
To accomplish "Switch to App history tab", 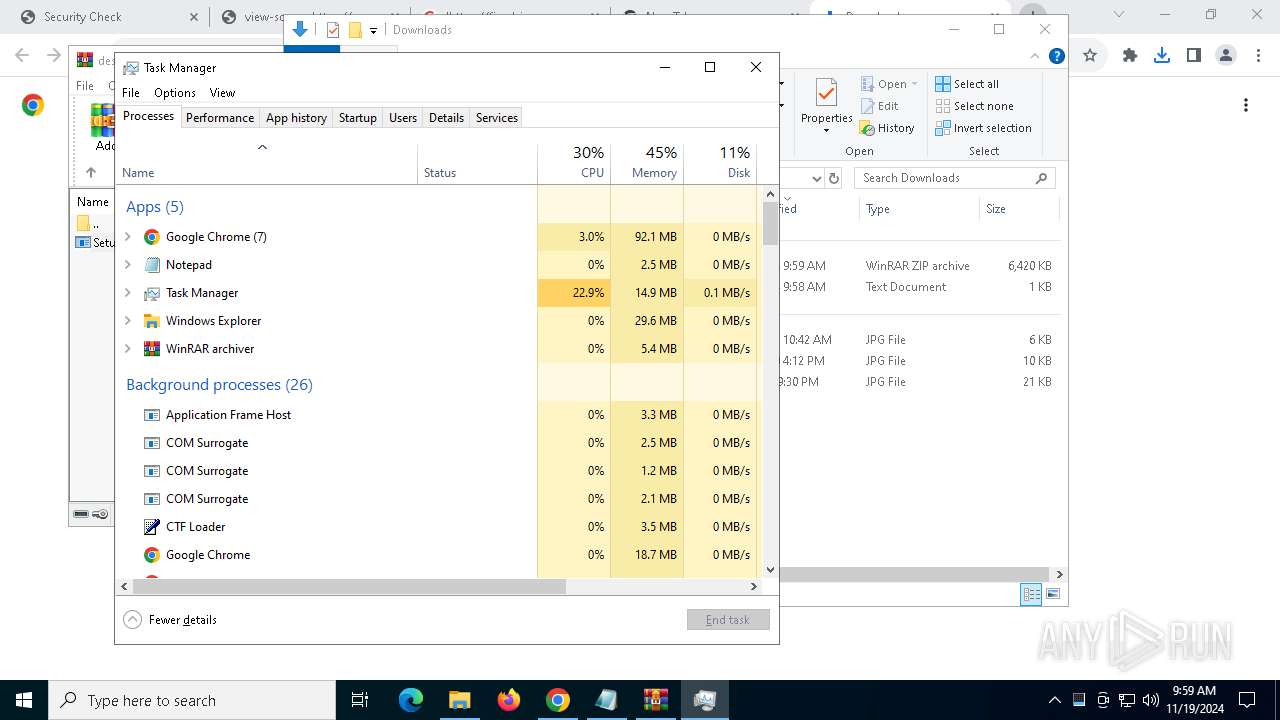I will pos(296,118).
